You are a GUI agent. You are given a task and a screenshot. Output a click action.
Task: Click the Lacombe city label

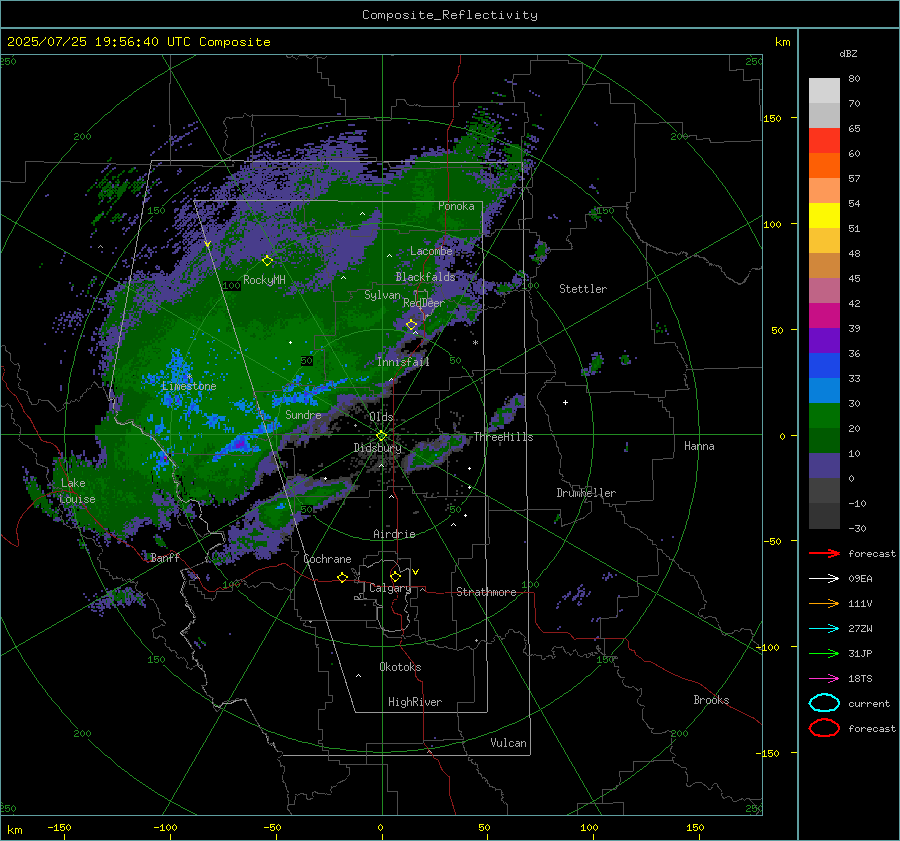point(431,251)
